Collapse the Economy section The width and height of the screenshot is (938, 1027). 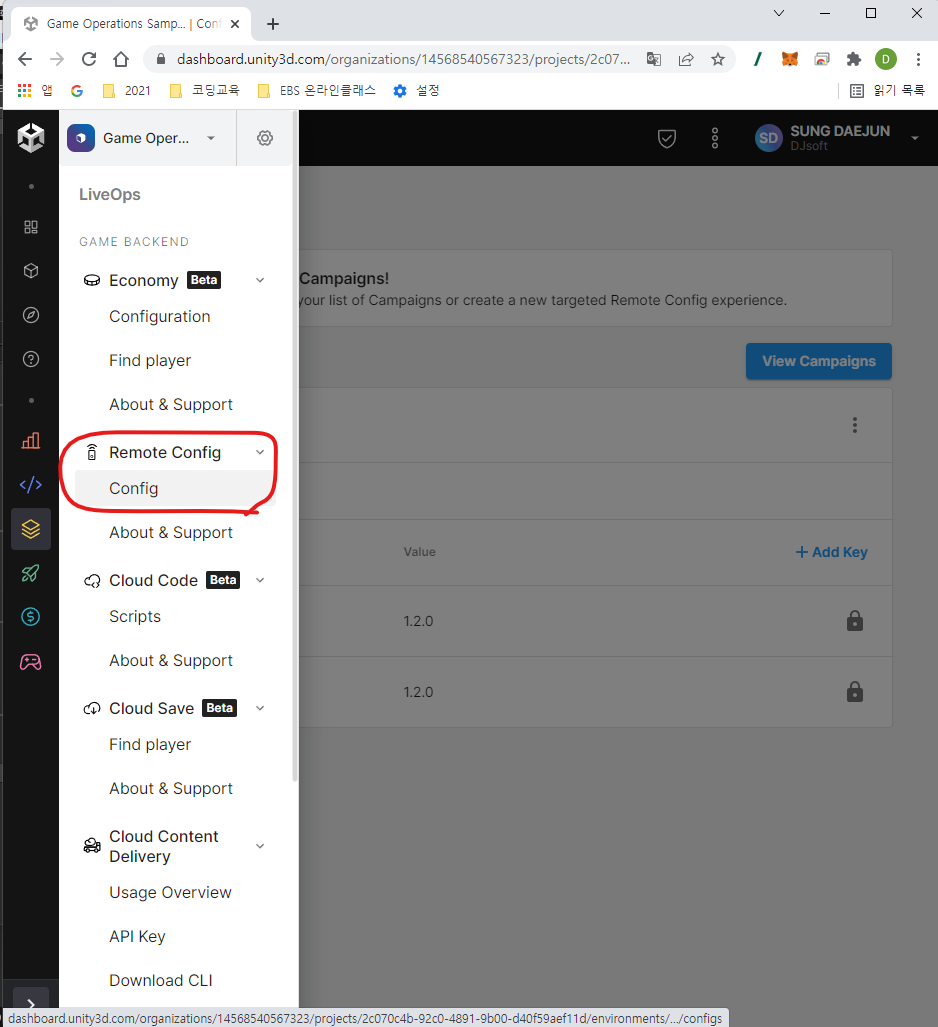click(260, 280)
